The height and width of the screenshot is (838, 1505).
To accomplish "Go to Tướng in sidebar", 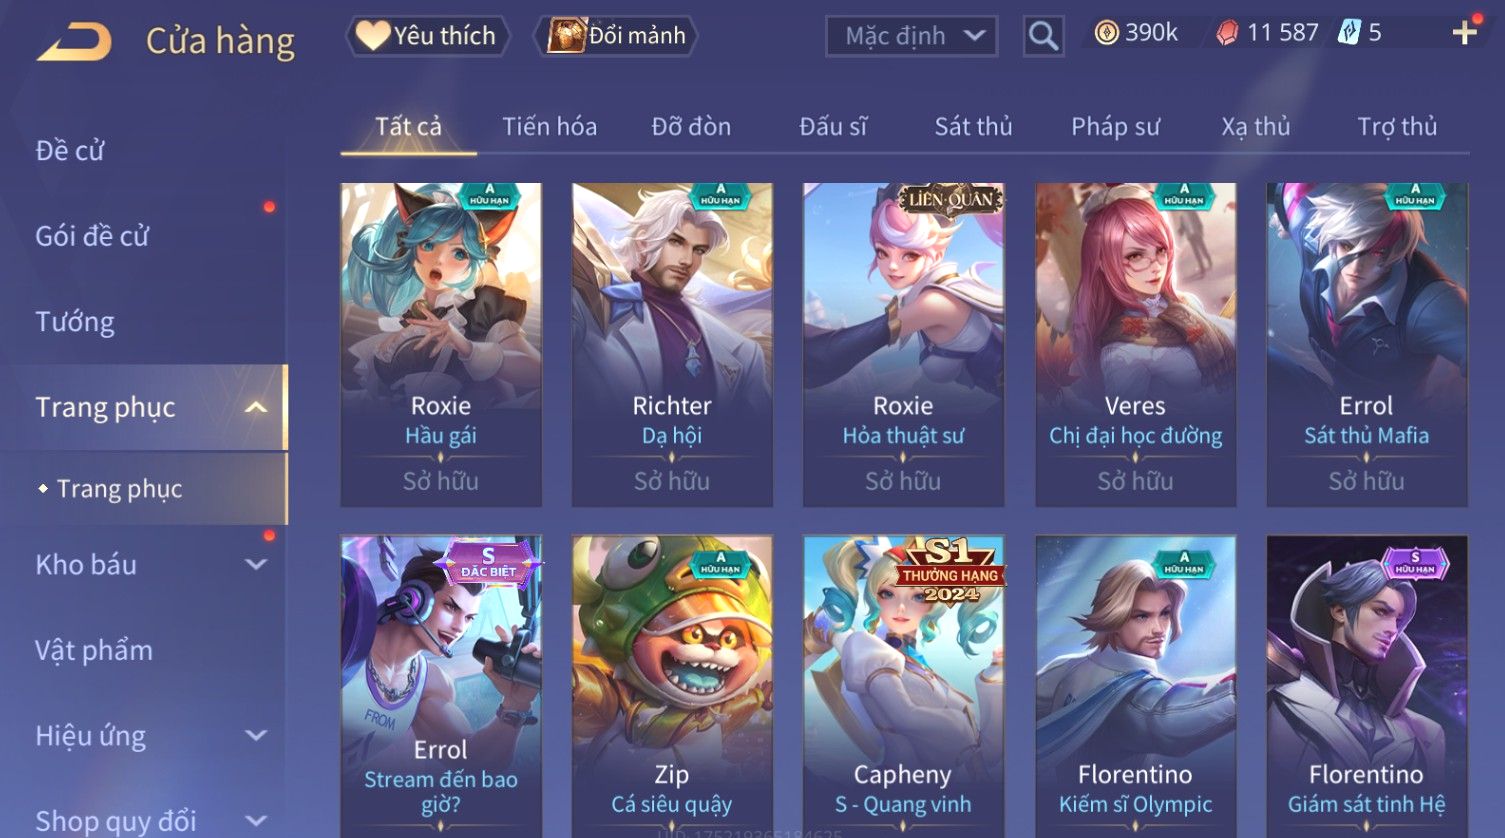I will pos(75,322).
